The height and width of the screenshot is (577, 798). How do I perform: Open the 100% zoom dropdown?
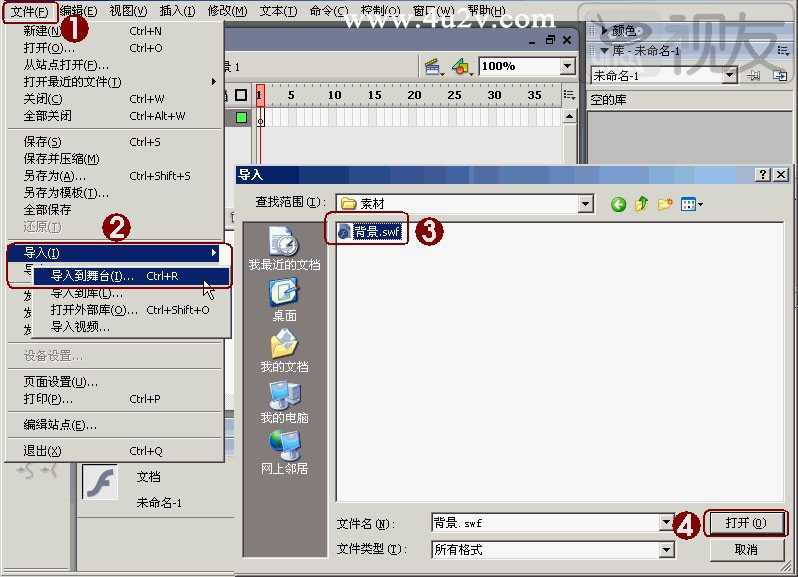[568, 66]
